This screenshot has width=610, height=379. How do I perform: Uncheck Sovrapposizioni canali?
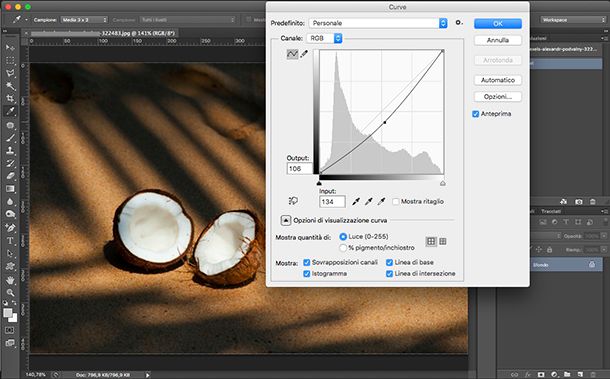click(307, 262)
